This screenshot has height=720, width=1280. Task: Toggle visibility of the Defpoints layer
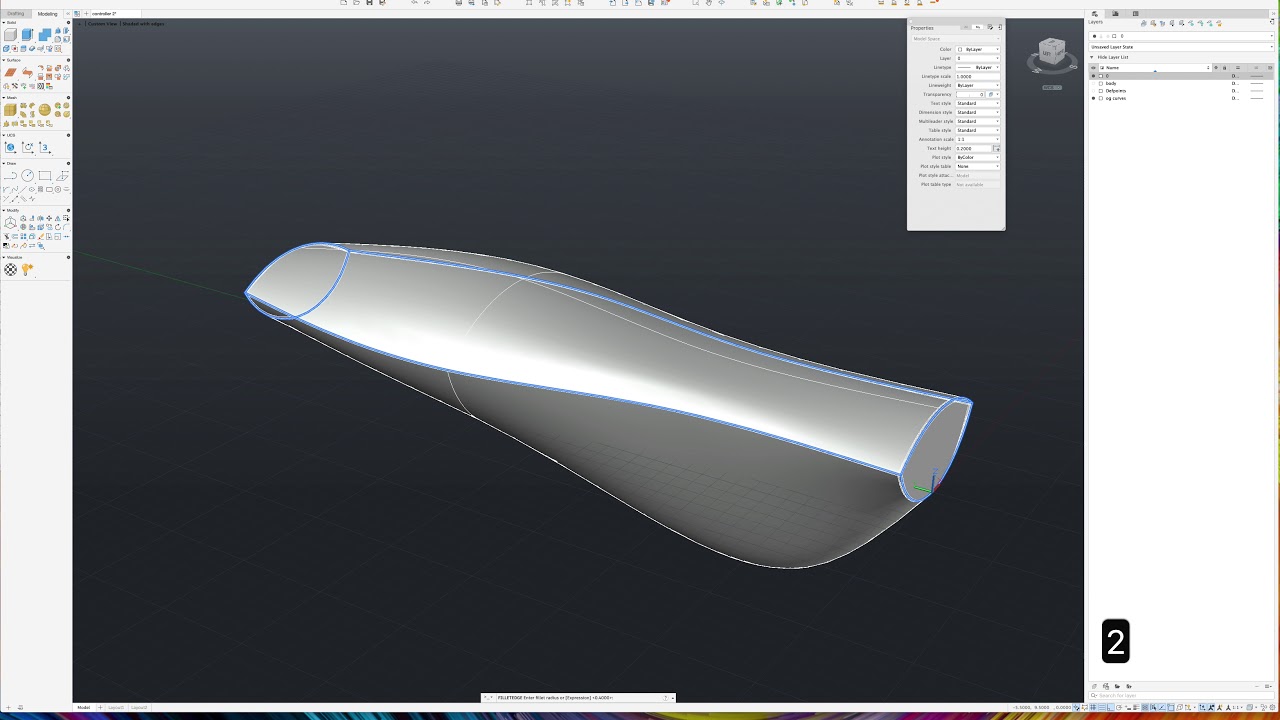(x=1093, y=90)
